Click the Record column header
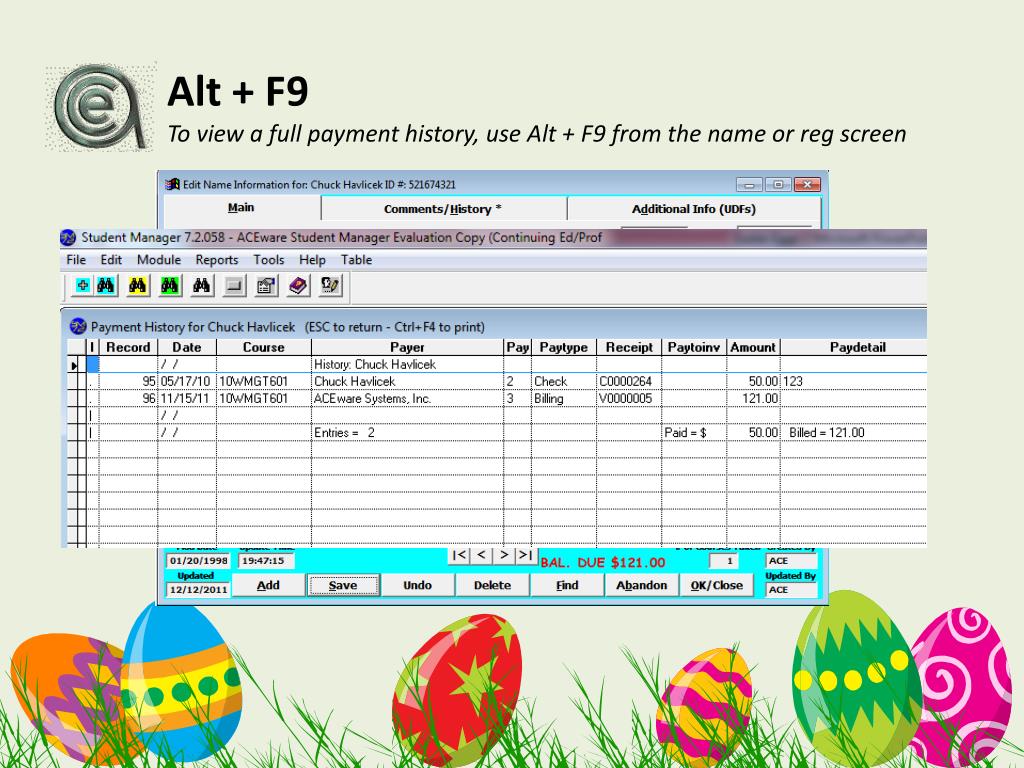1024x768 pixels. (x=128, y=347)
